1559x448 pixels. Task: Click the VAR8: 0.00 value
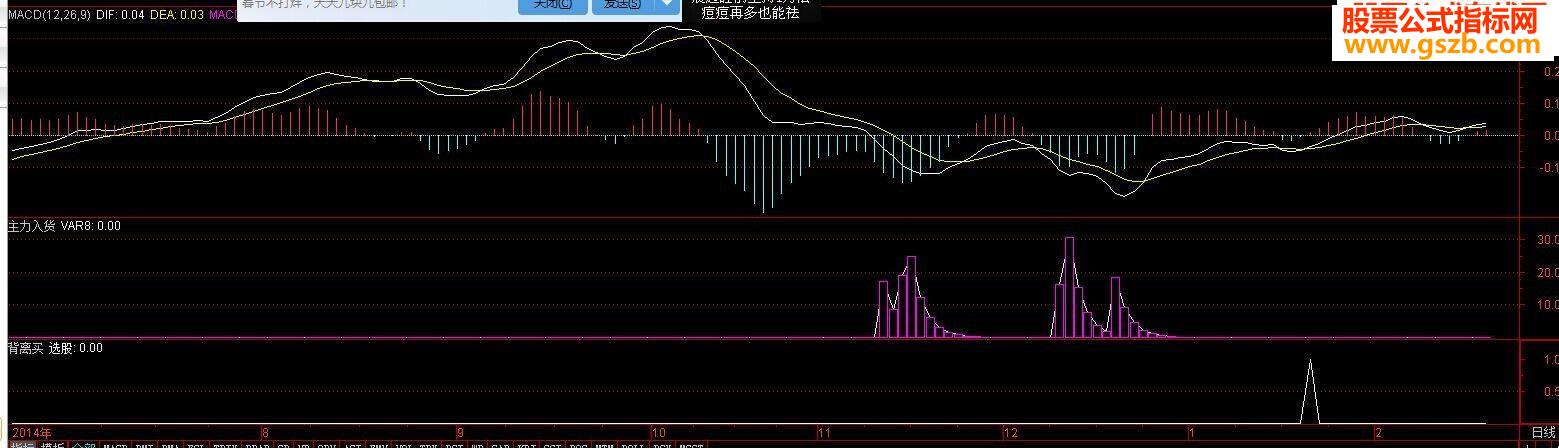91,226
